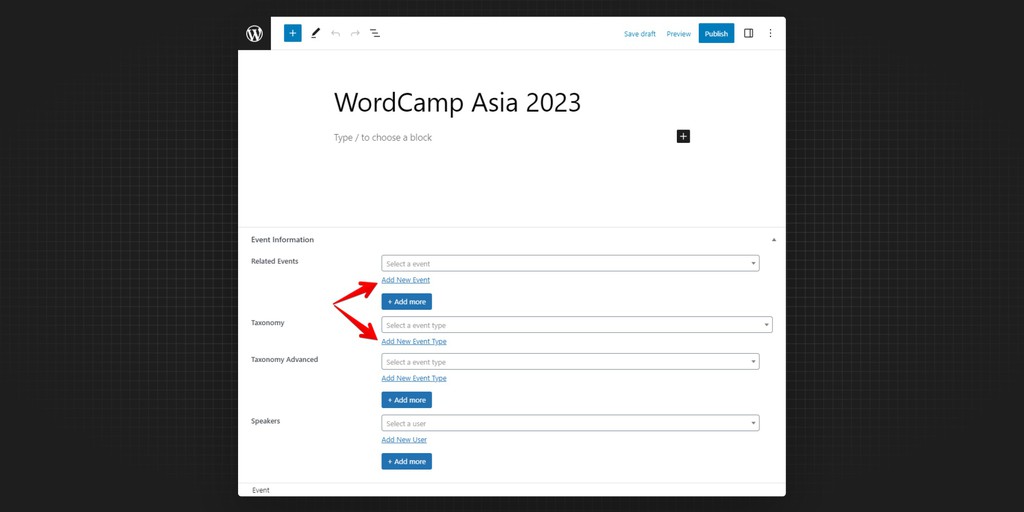Click the Event label in the footer
1024x512 pixels.
(x=261, y=490)
